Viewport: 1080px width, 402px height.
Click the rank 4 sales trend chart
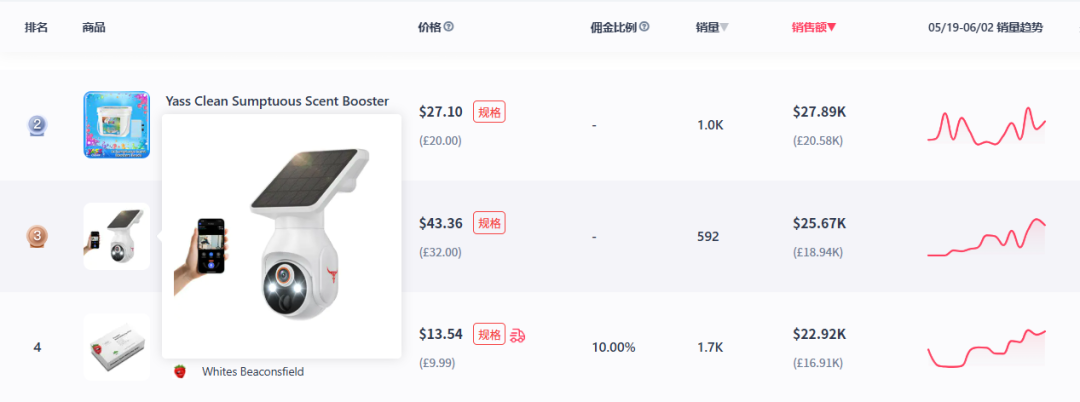tap(986, 347)
